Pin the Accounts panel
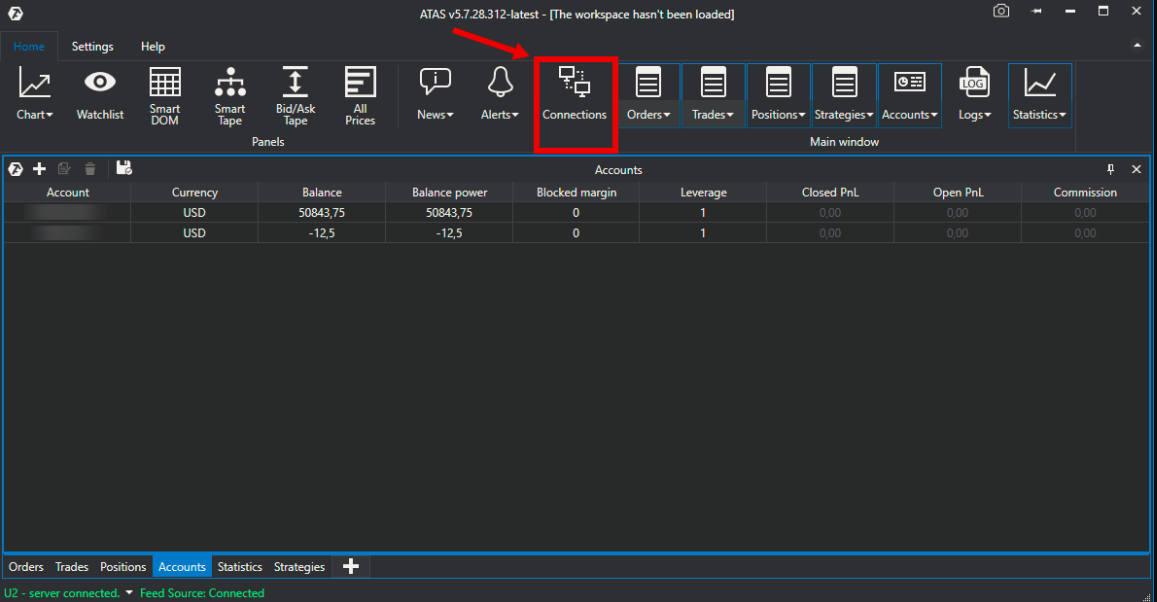This screenshot has height=602, width=1157. click(x=1111, y=170)
